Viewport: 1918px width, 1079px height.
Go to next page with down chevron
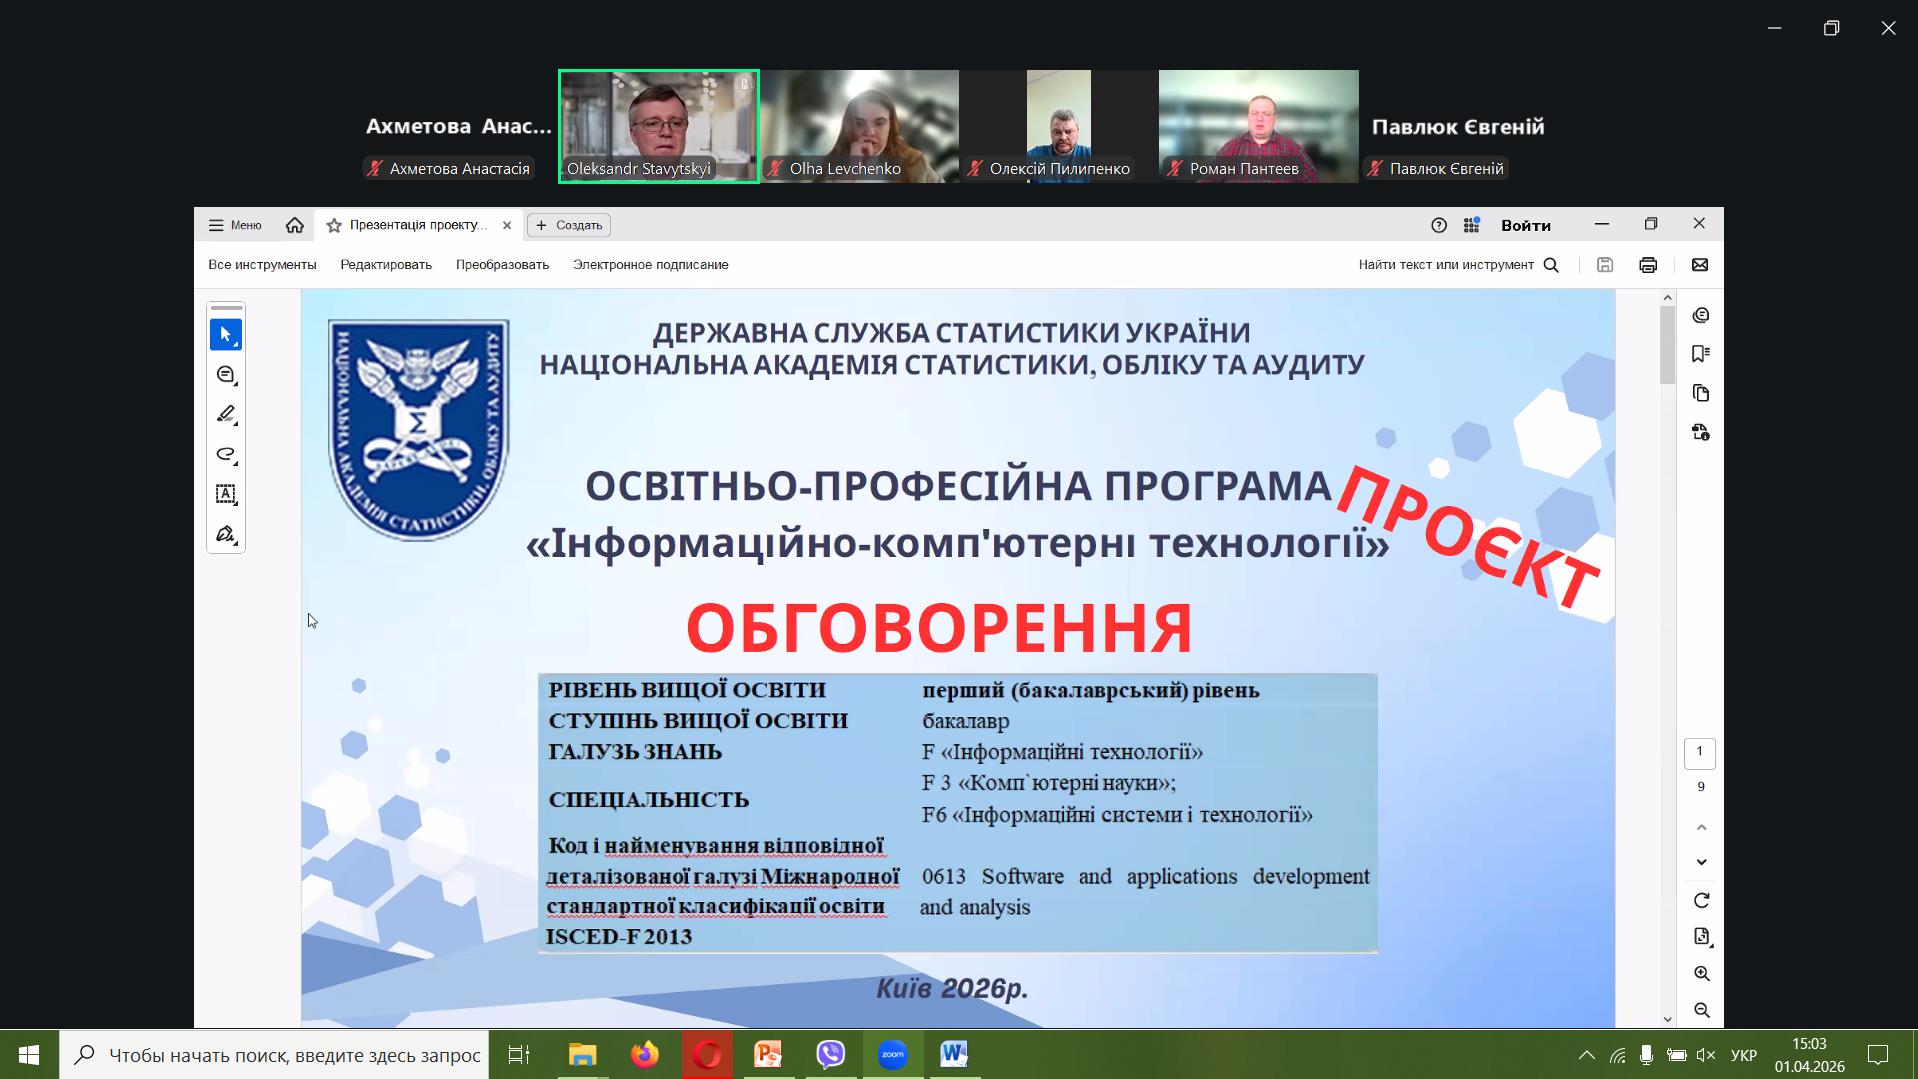click(1701, 862)
